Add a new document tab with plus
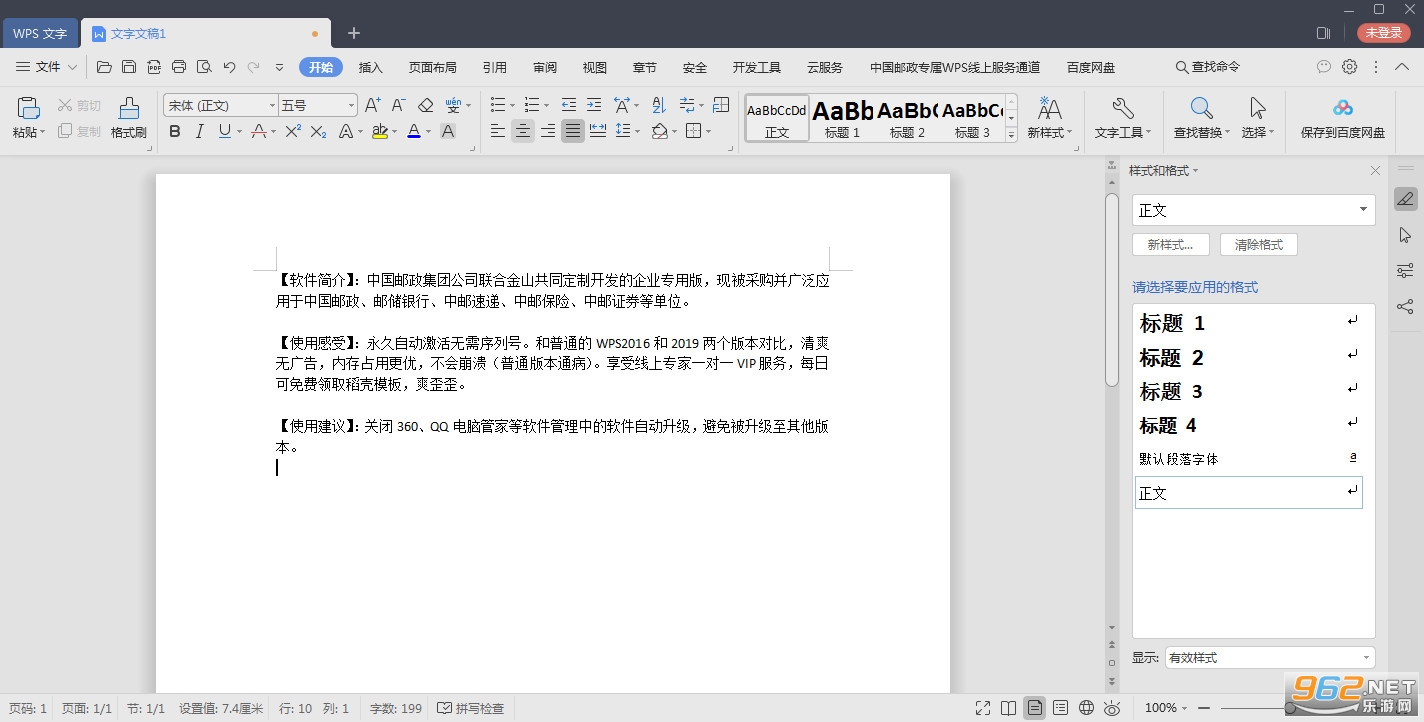Viewport: 1424px width, 722px height. point(354,33)
